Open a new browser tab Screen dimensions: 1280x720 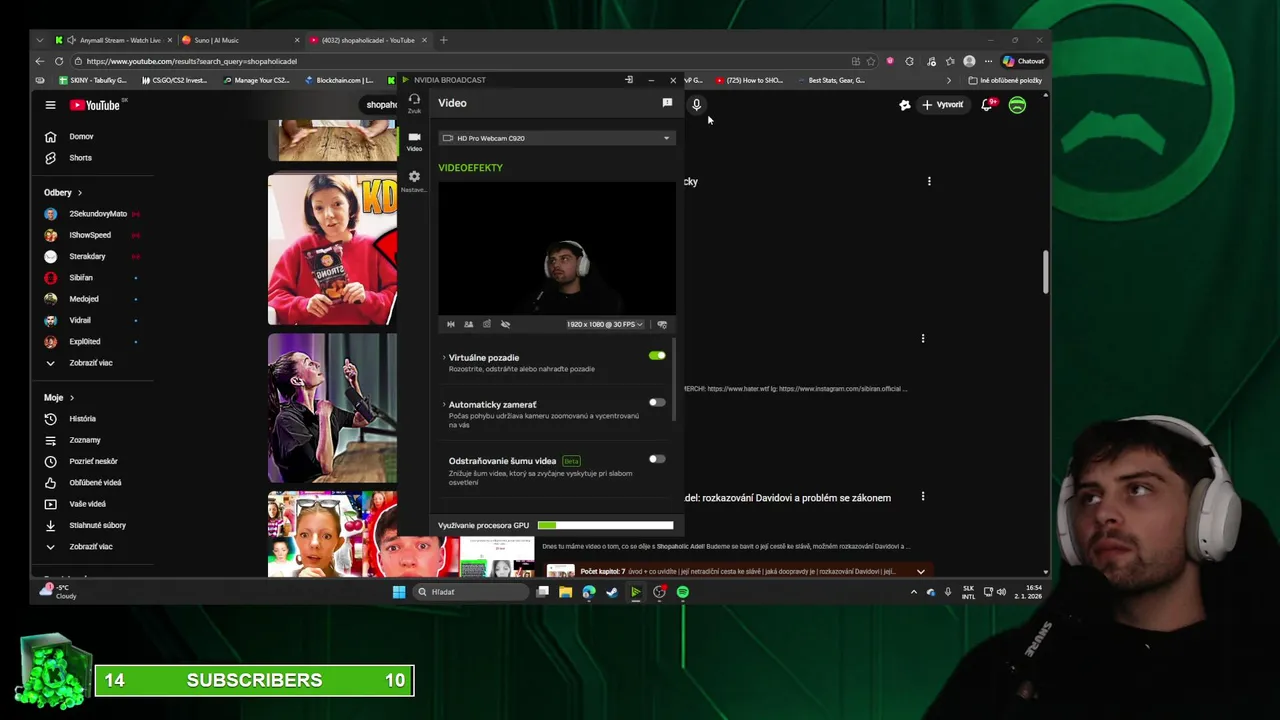[443, 40]
